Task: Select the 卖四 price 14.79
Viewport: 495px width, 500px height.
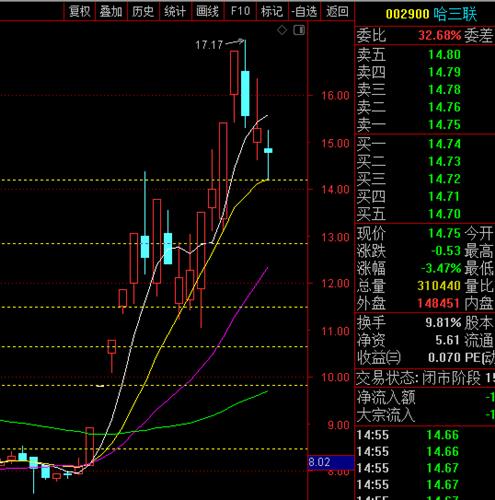Action: 444,72
